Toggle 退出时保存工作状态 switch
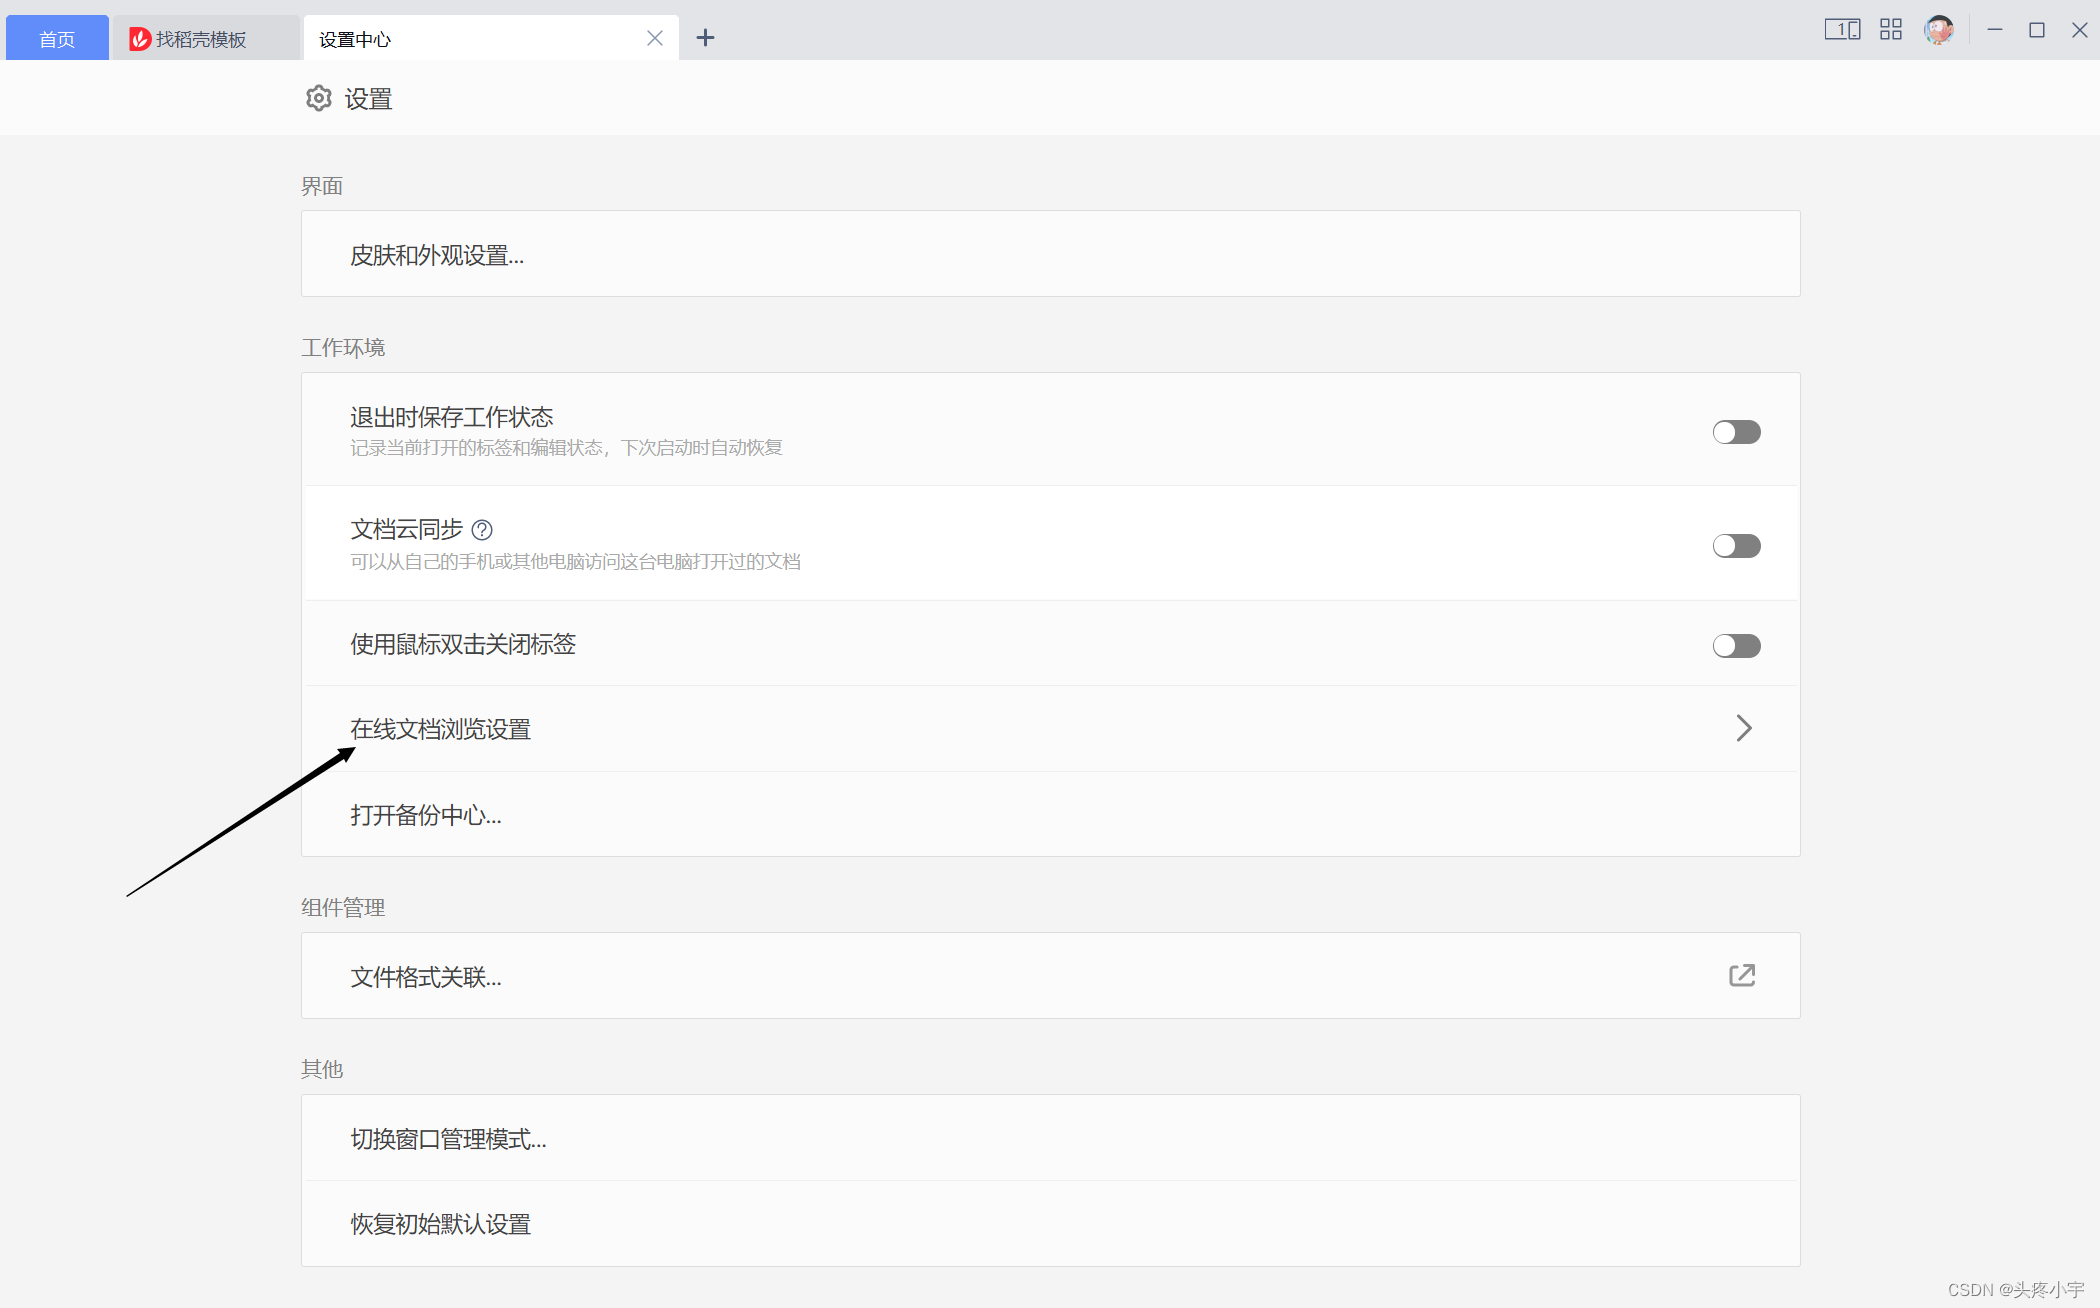The height and width of the screenshot is (1308, 2100). (1736, 432)
